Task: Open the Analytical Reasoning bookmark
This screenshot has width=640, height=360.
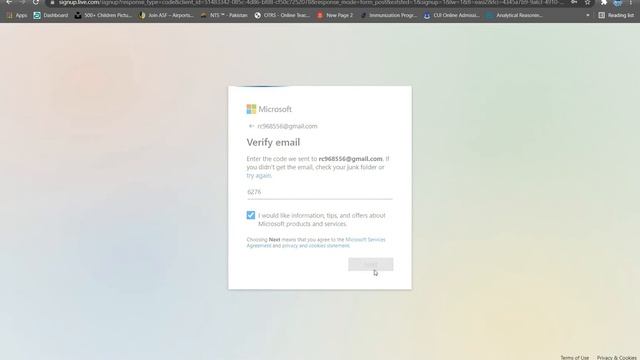Action: 515,15
